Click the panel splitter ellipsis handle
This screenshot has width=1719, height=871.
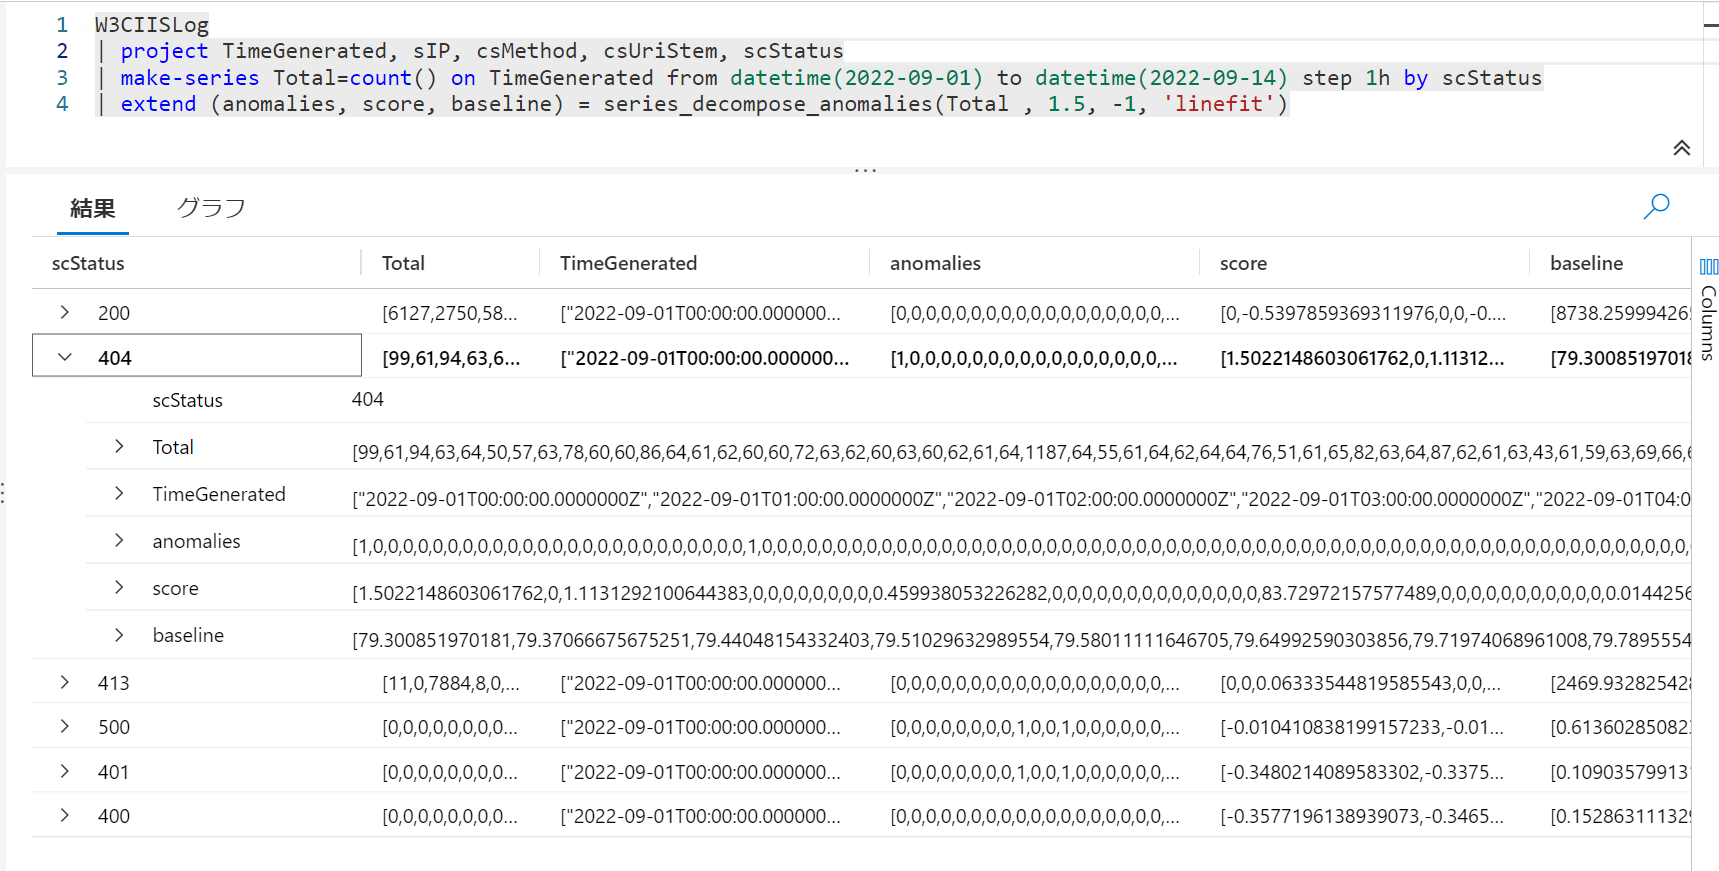point(866,171)
